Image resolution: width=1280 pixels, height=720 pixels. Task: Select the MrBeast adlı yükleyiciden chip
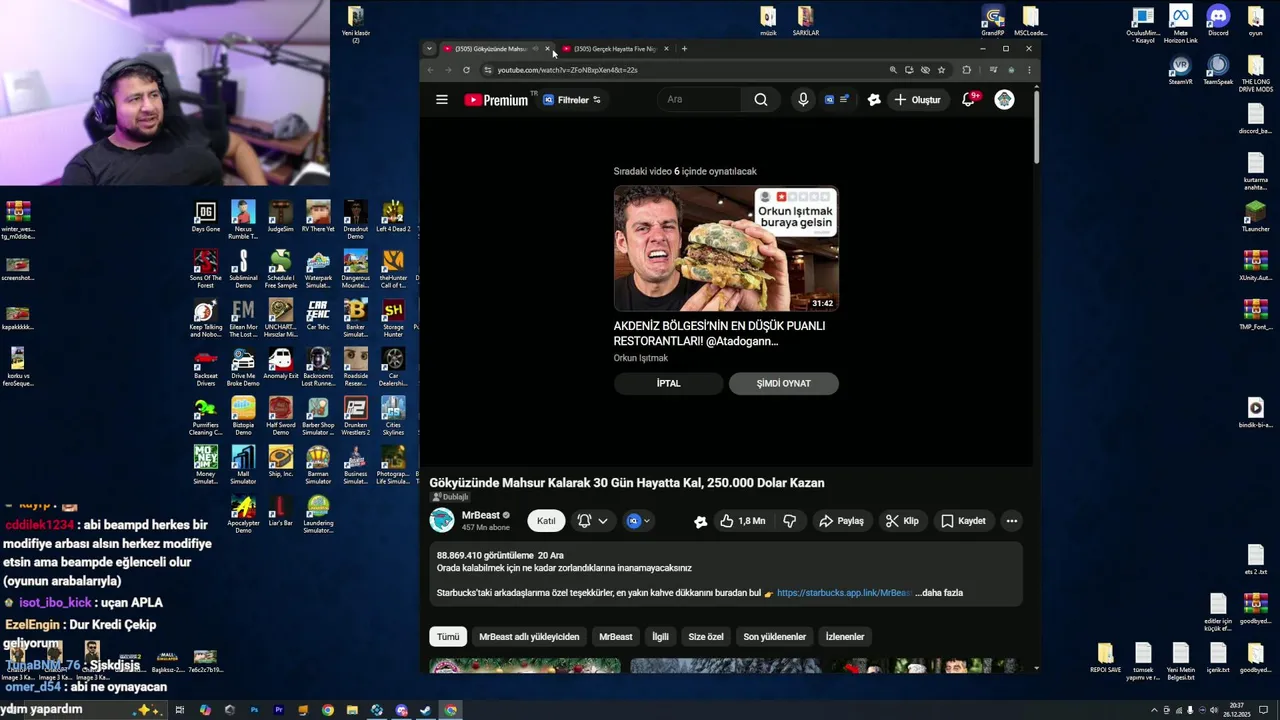coord(529,637)
